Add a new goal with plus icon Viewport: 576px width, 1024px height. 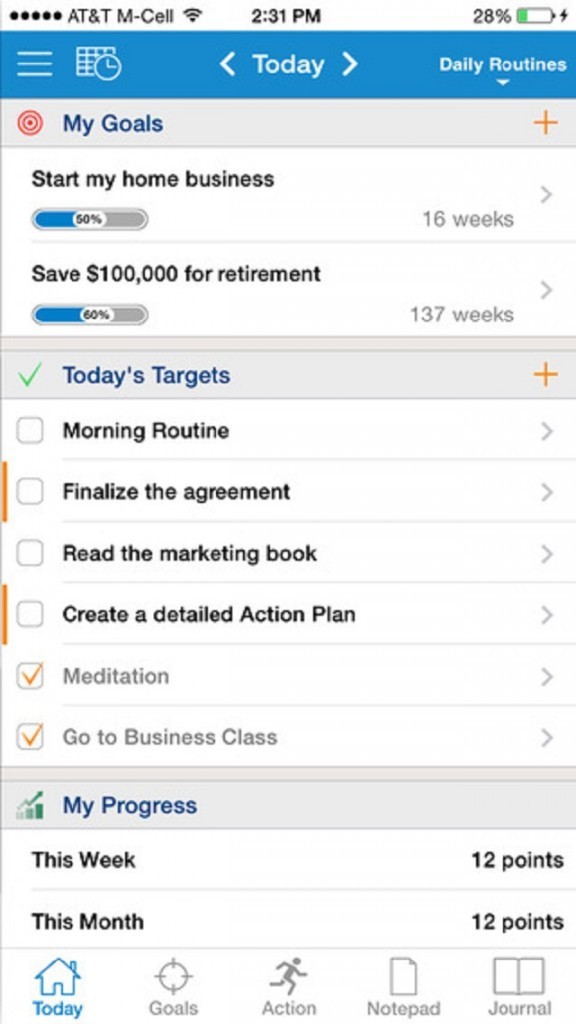tap(545, 123)
